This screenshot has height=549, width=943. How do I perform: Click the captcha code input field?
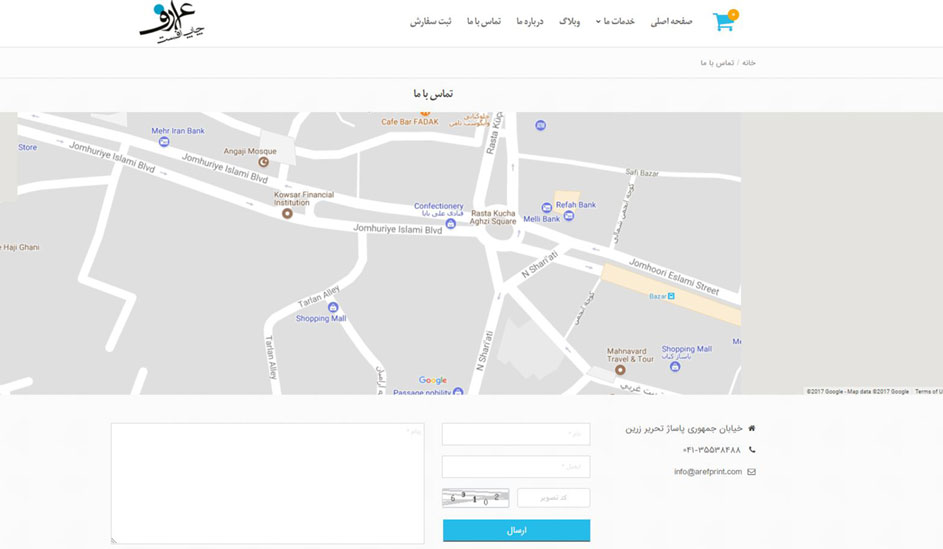tap(553, 498)
